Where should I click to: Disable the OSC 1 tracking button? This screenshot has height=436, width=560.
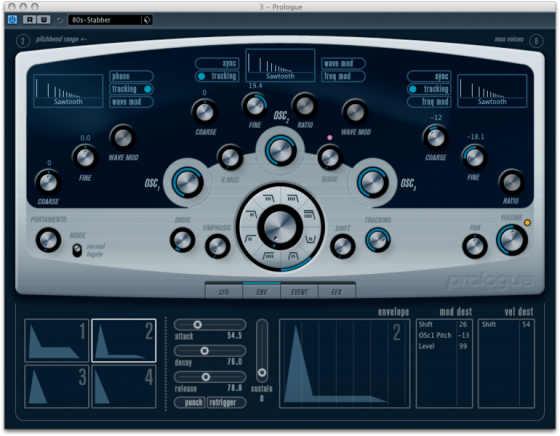(x=131, y=89)
